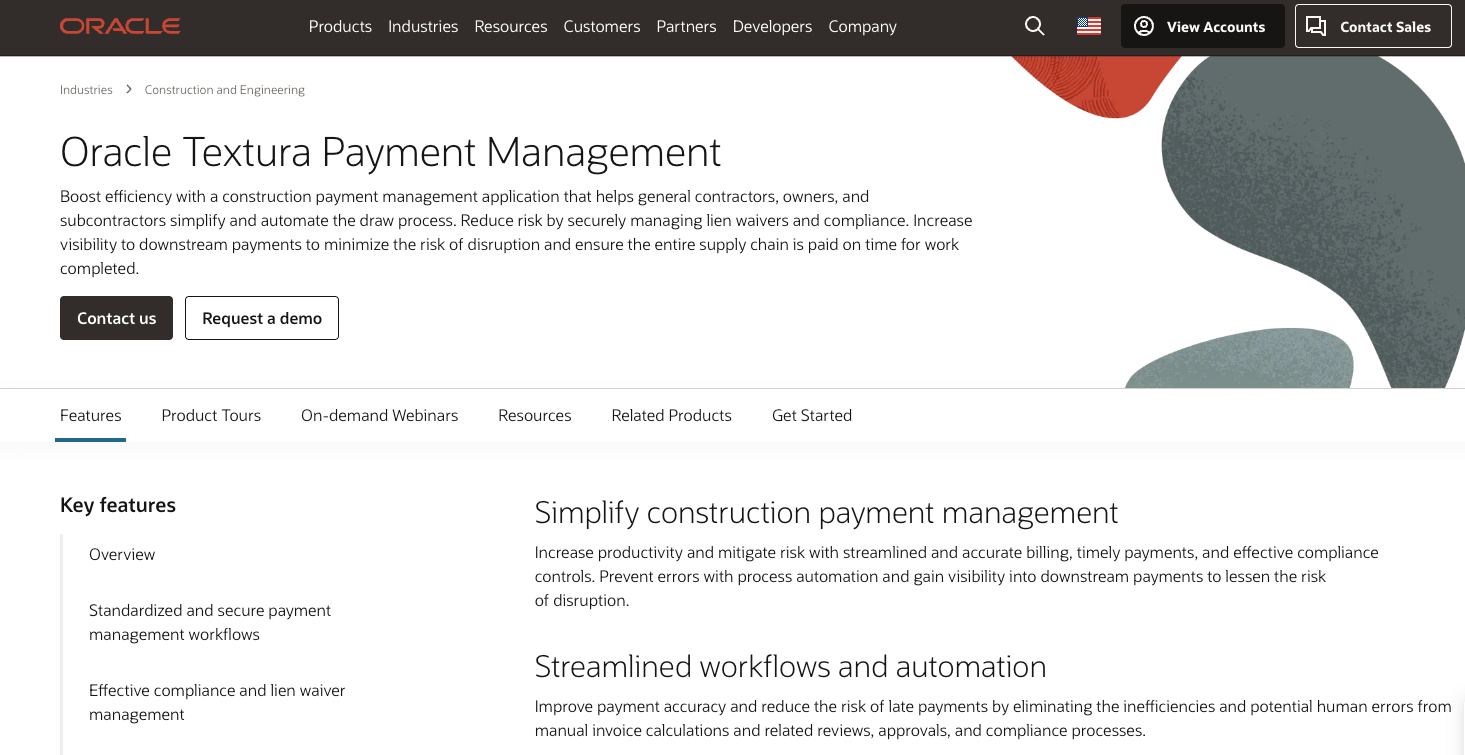1465x755 pixels.
Task: Click the Request a demo button
Action: pos(262,318)
